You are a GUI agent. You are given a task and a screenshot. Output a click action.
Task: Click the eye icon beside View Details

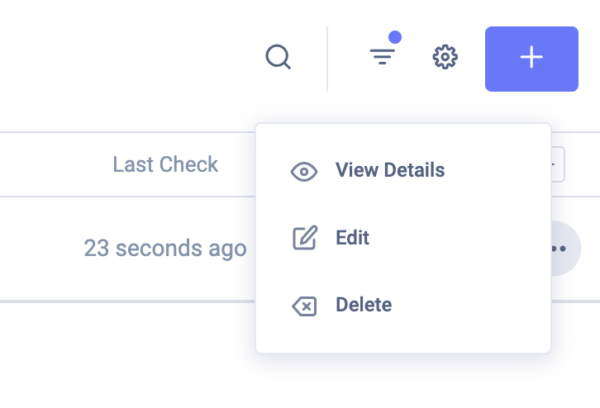pyautogui.click(x=303, y=171)
